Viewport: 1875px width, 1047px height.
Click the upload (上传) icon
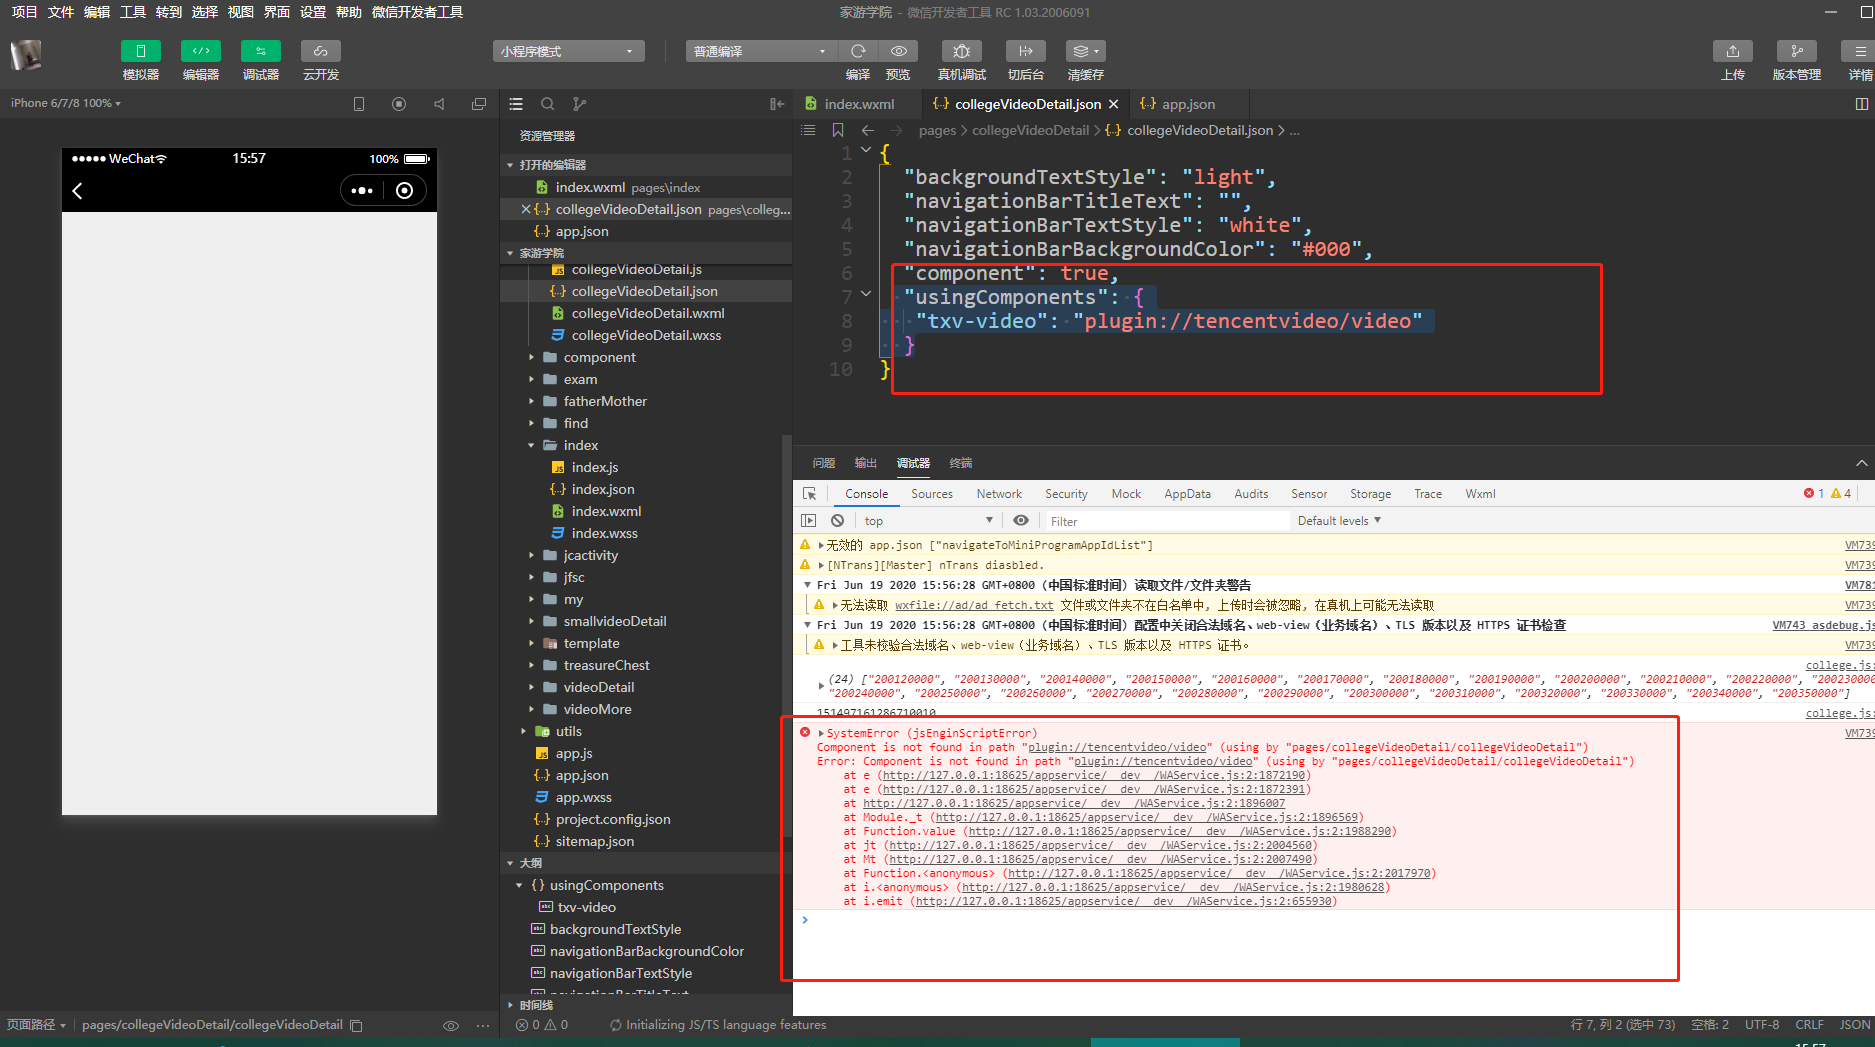pos(1733,51)
